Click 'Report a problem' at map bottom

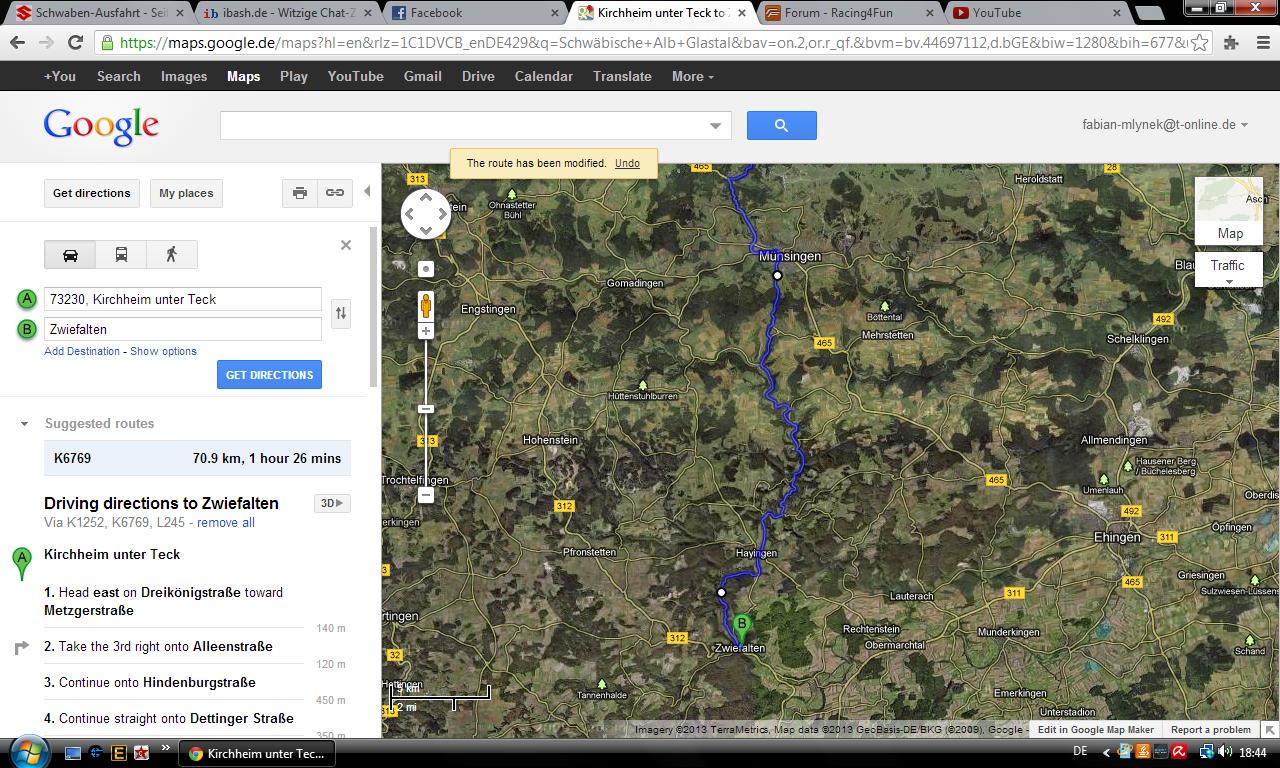pyautogui.click(x=1210, y=730)
